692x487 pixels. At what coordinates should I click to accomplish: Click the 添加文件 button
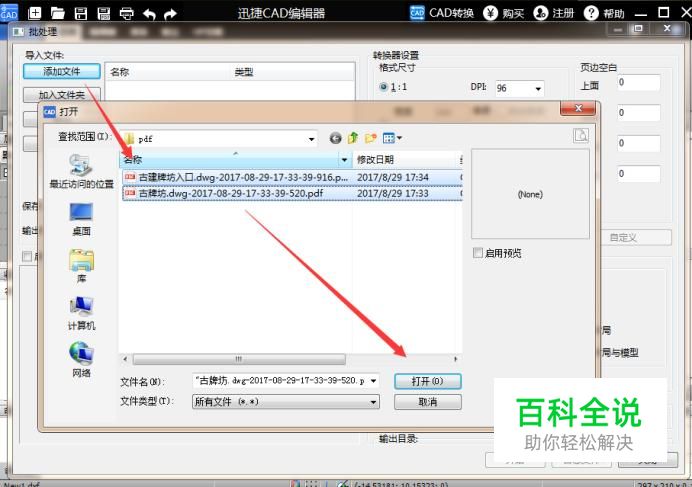pyautogui.click(x=62, y=72)
